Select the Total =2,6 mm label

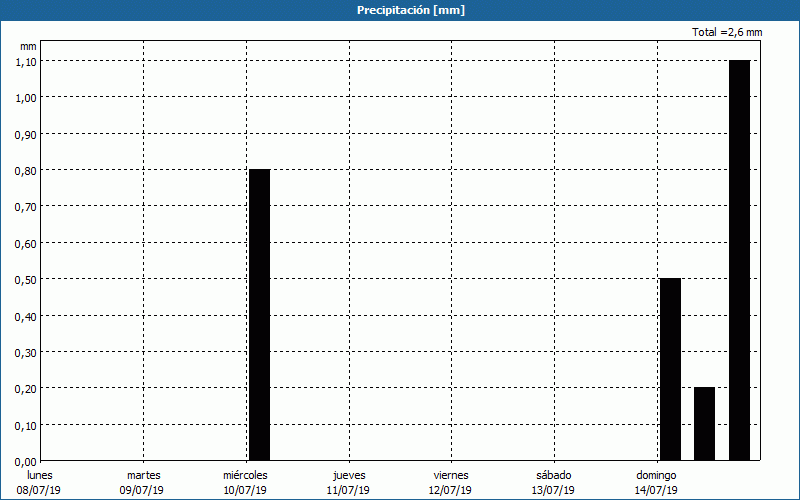[x=727, y=32]
